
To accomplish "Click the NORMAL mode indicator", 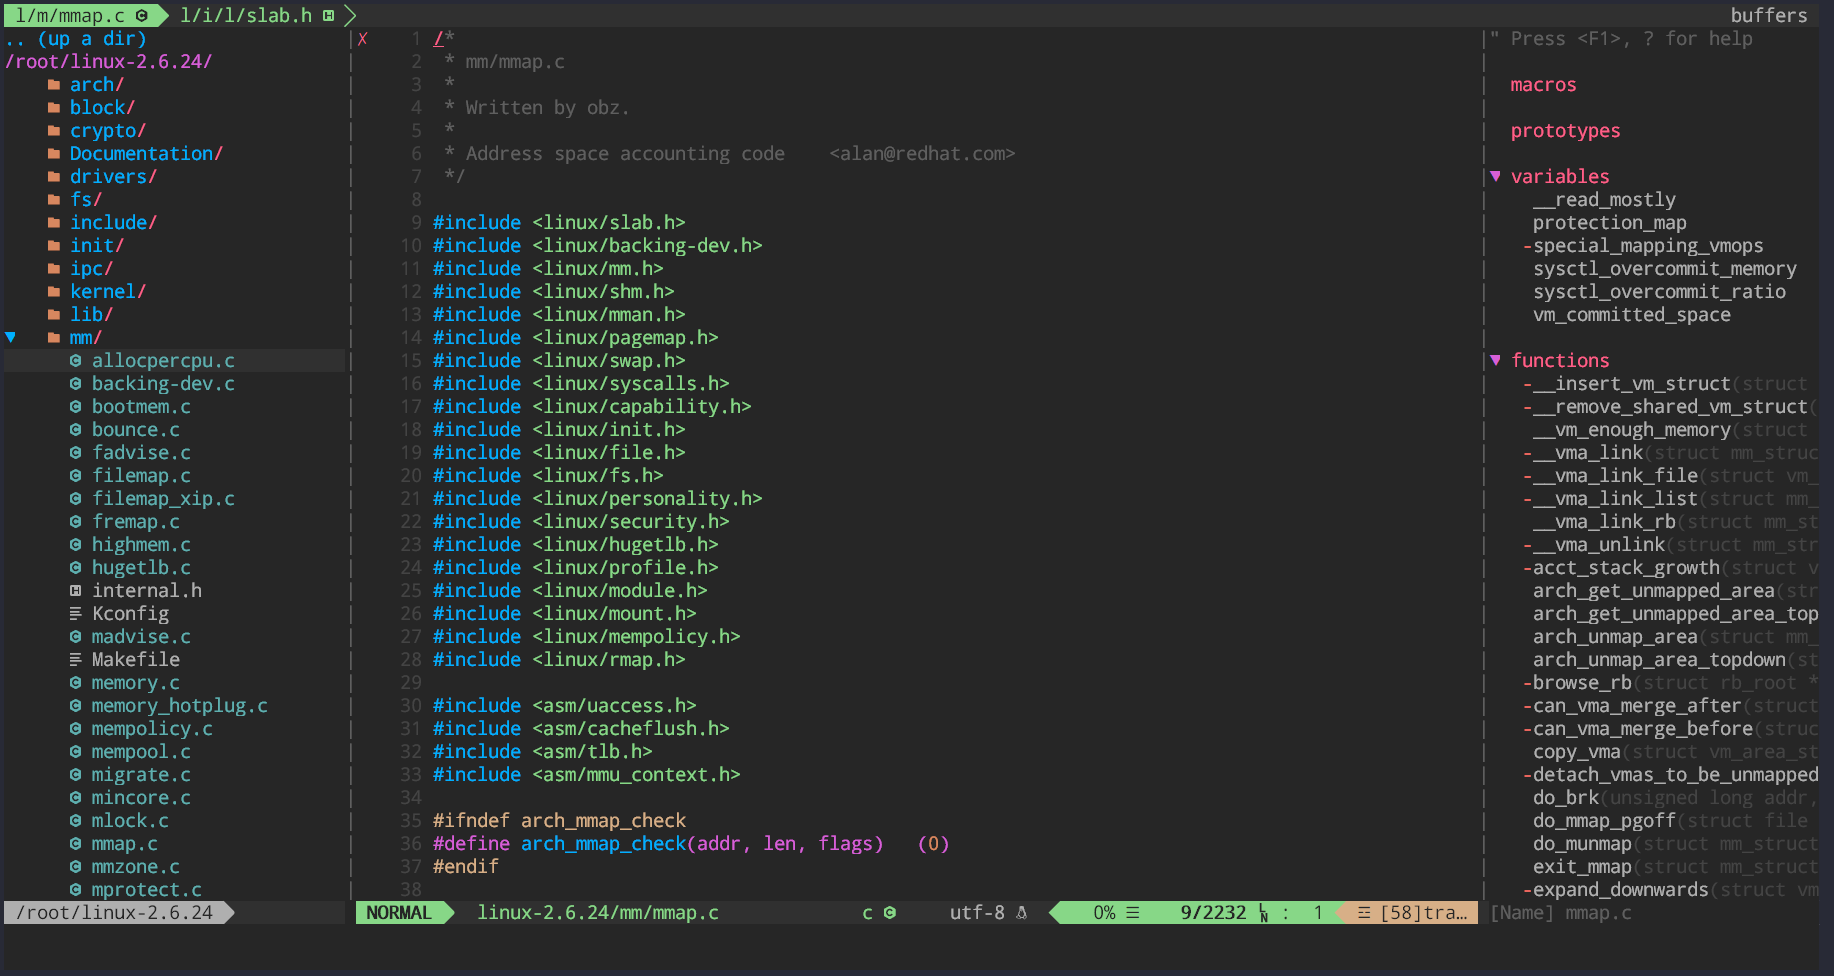I will pyautogui.click(x=399, y=913).
